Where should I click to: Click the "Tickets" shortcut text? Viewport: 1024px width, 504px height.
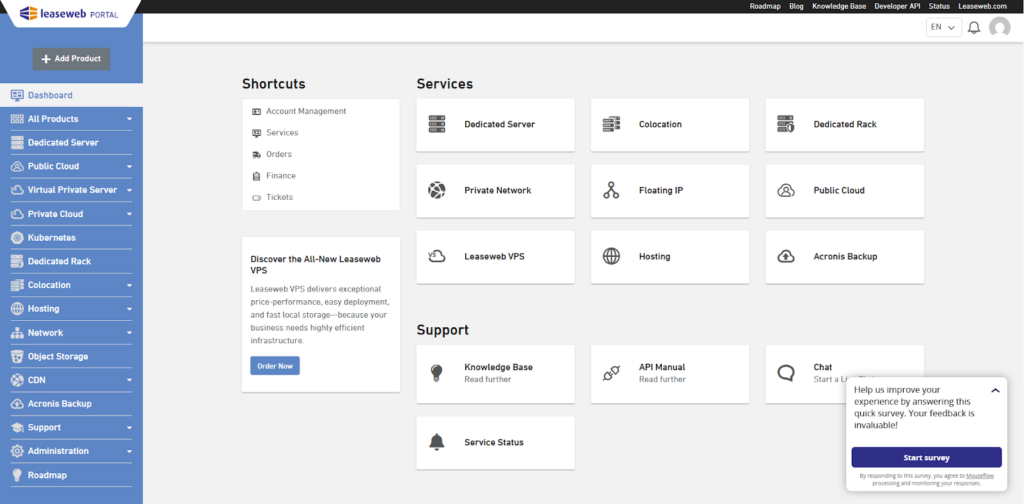click(280, 197)
